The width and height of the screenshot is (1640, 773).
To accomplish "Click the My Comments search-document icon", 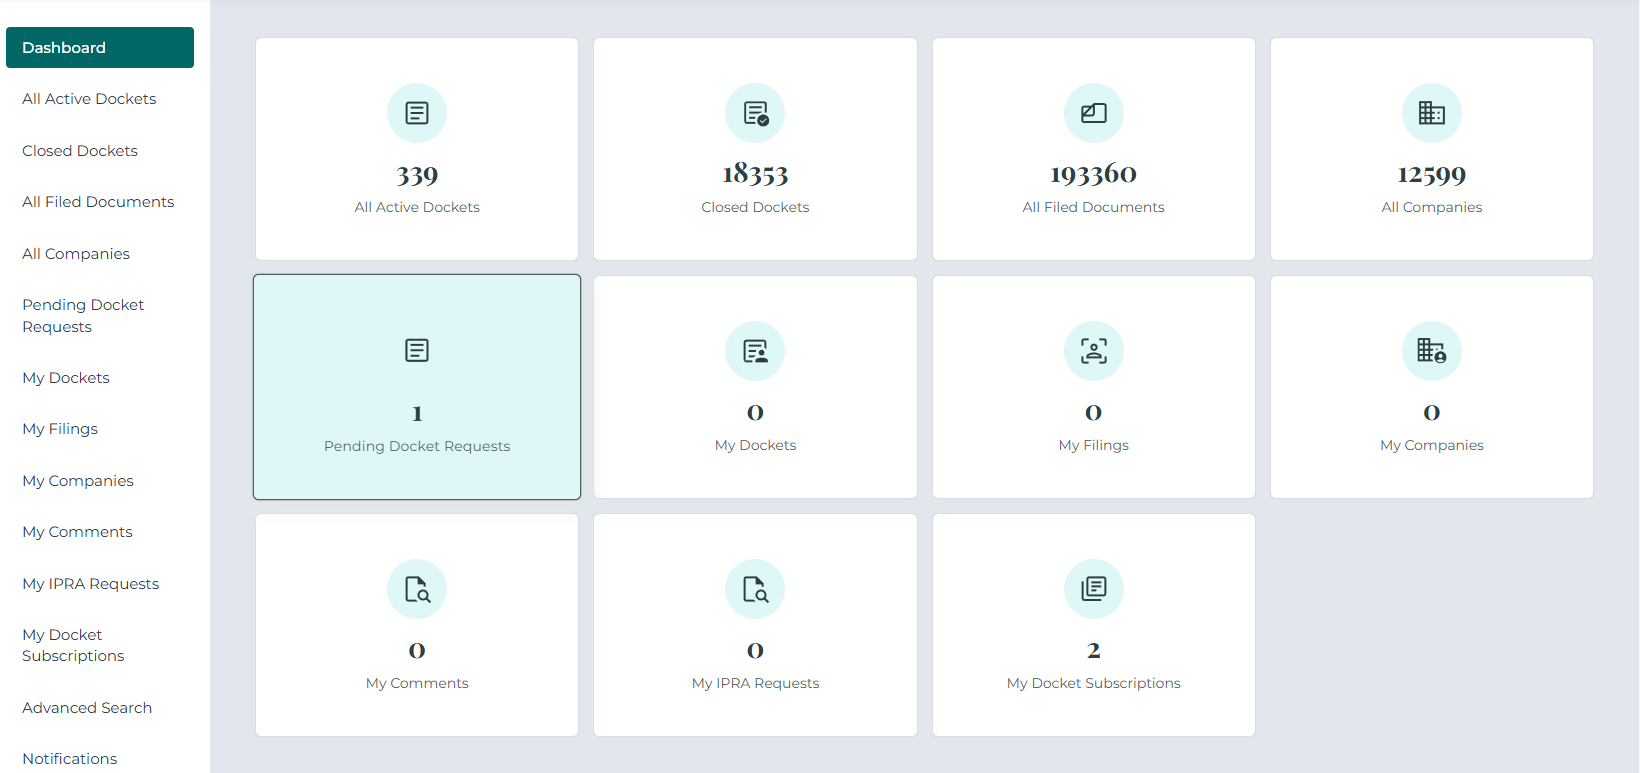I will coord(417,589).
